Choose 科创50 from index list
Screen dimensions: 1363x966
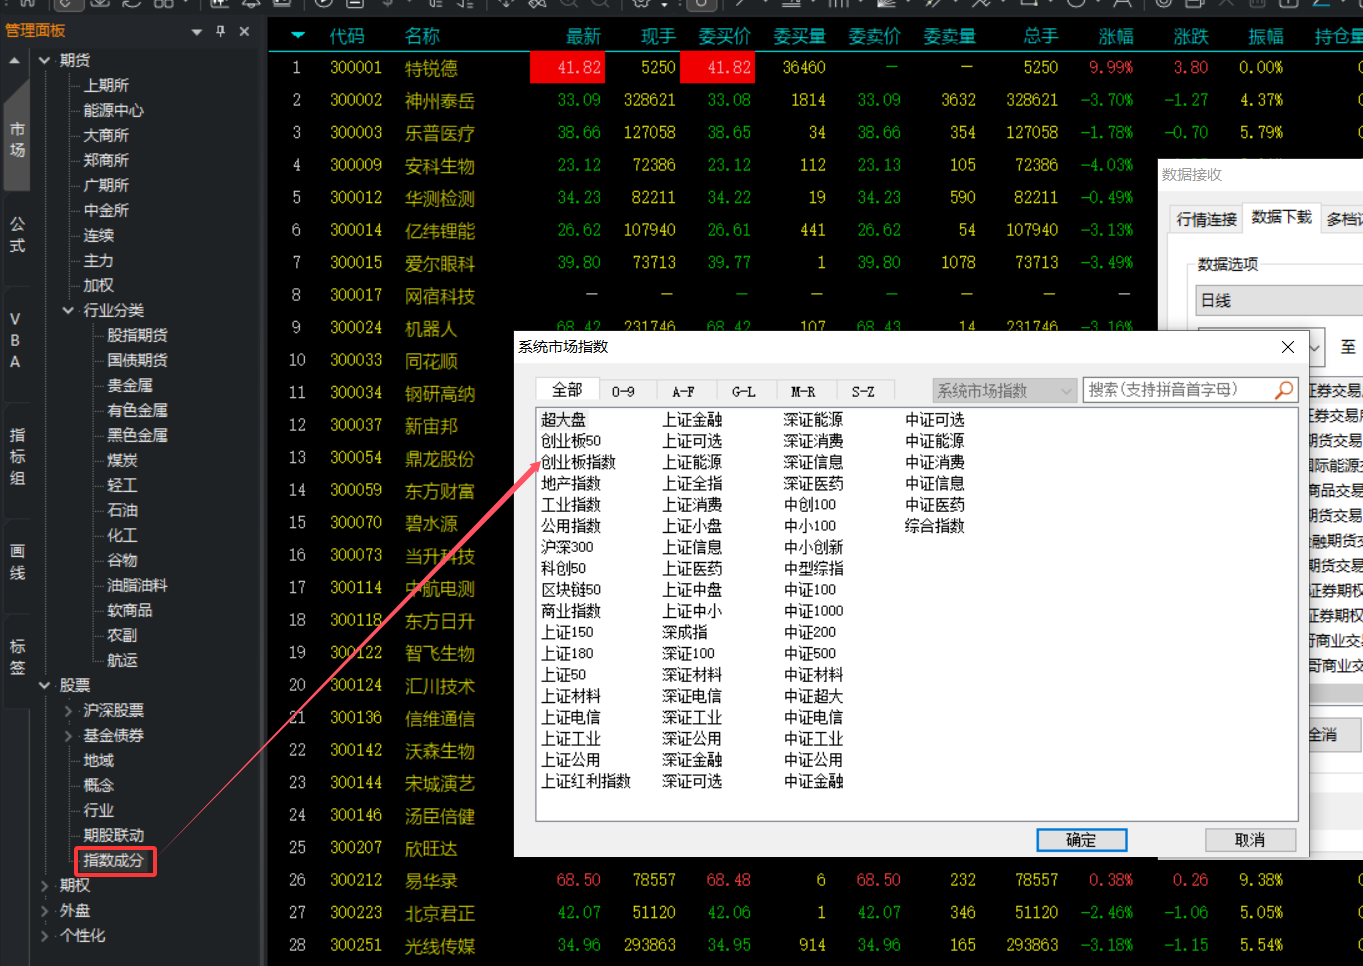(563, 568)
